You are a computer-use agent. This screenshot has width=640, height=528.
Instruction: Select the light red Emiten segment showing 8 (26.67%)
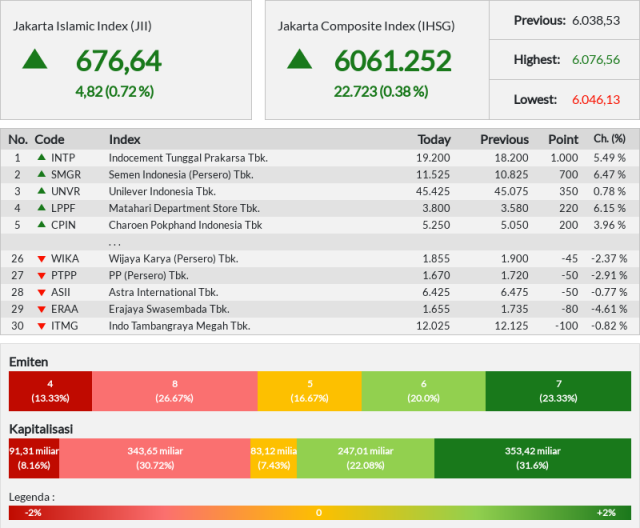tap(175, 391)
